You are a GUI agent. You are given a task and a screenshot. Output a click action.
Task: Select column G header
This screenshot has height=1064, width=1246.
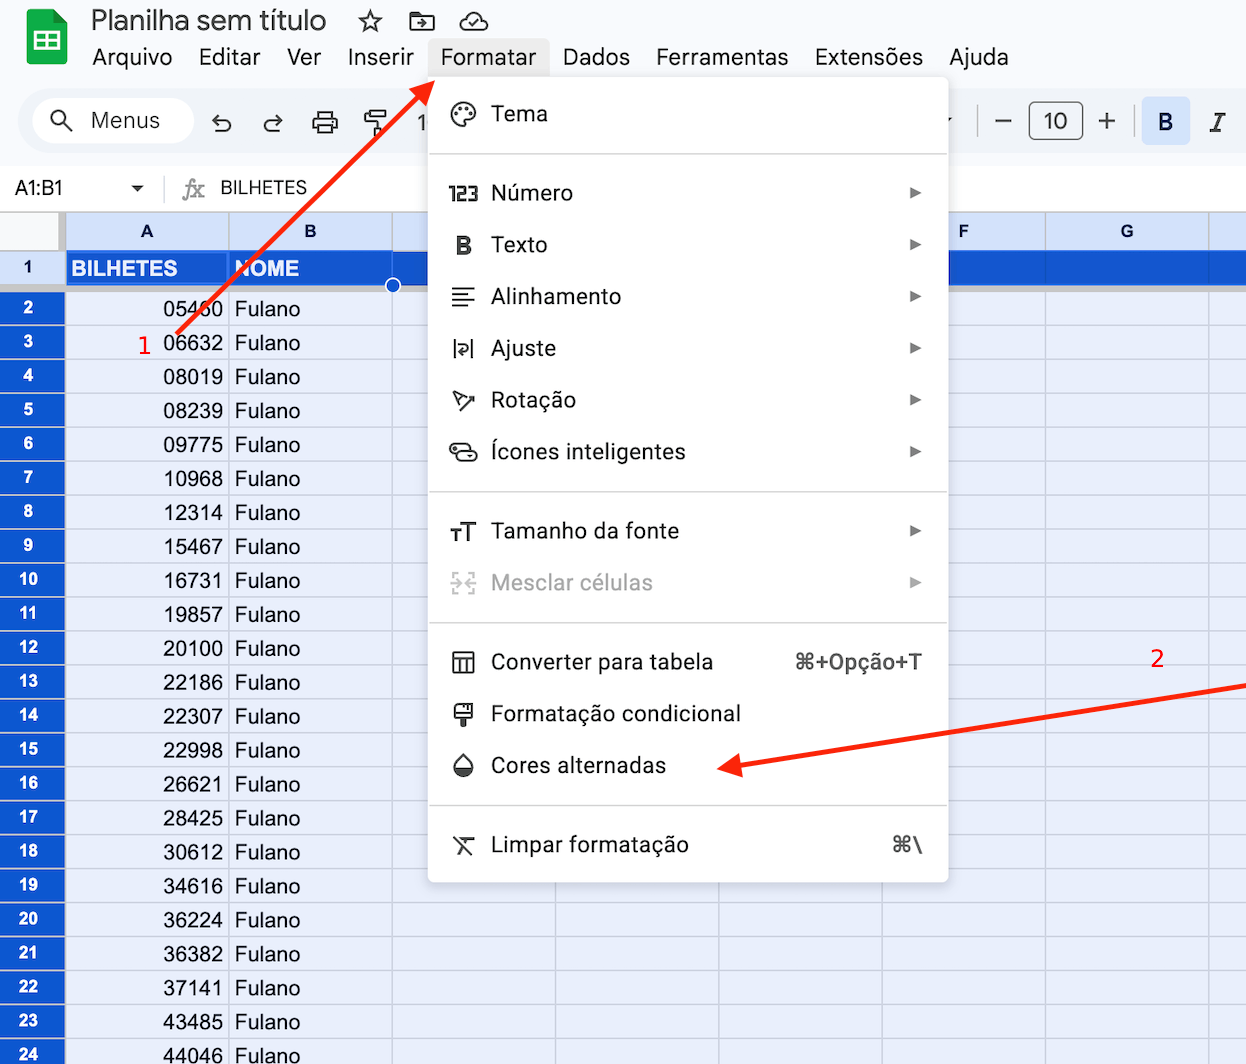1126,231
